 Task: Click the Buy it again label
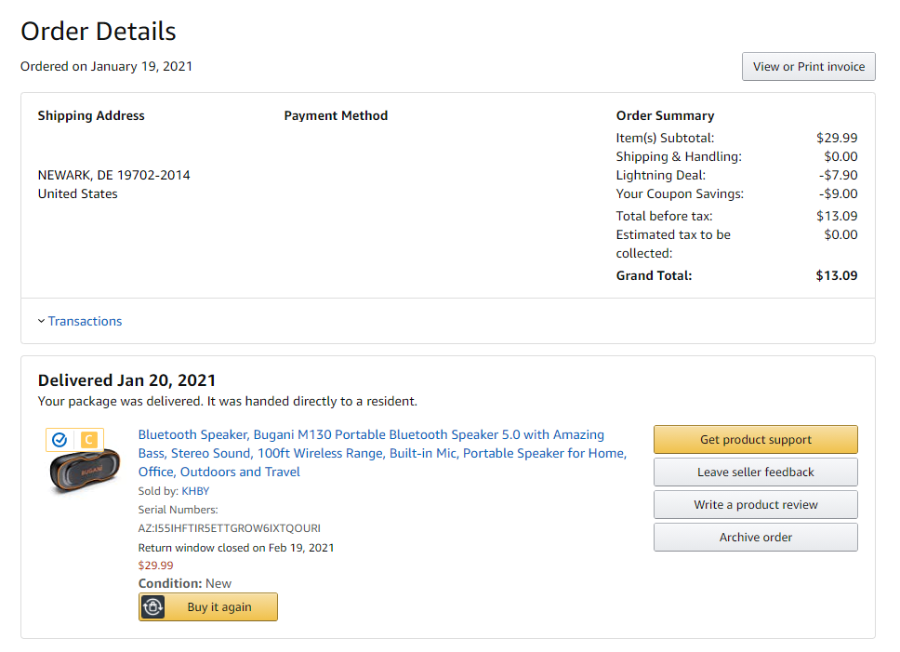(x=219, y=607)
